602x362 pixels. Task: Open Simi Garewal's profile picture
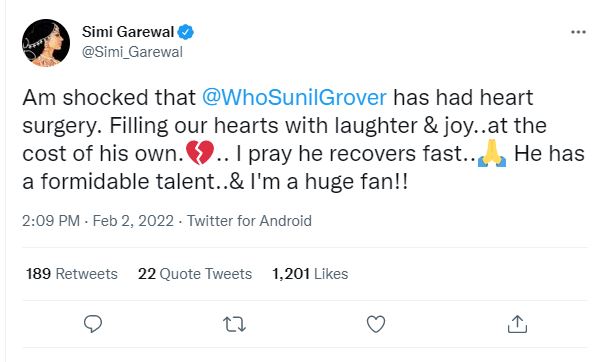46,43
